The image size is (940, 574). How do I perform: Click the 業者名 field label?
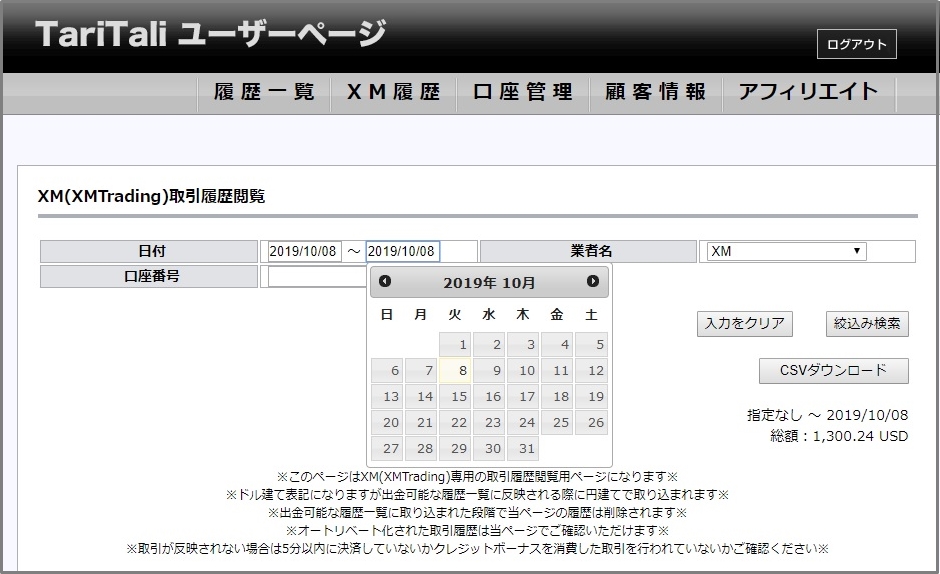(x=589, y=251)
